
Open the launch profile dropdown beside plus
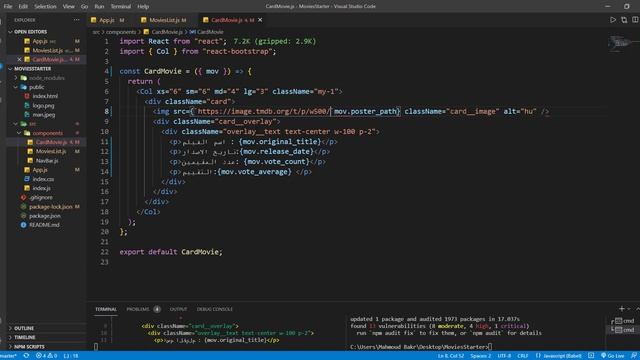(629, 309)
